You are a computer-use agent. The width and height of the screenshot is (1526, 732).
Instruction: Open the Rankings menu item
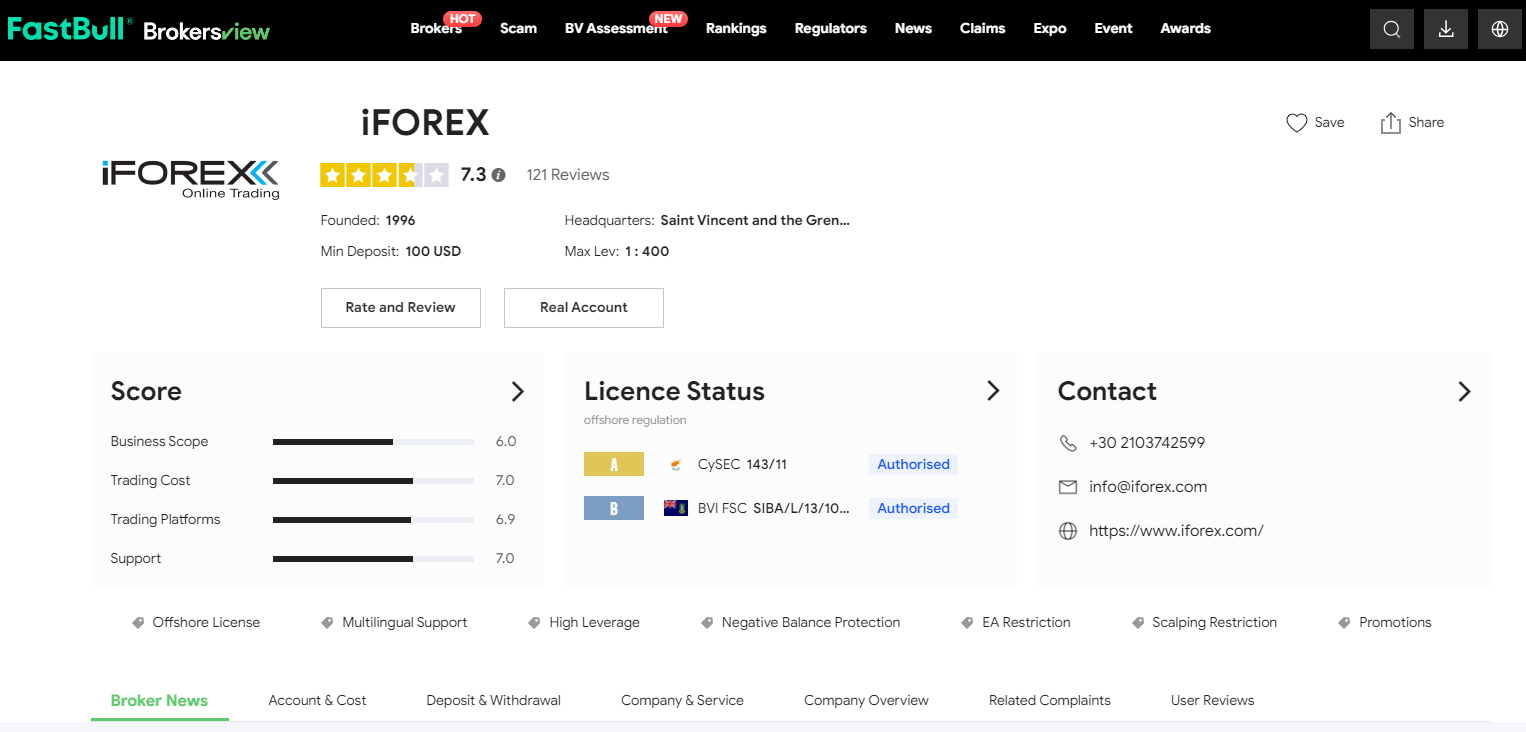tap(736, 28)
